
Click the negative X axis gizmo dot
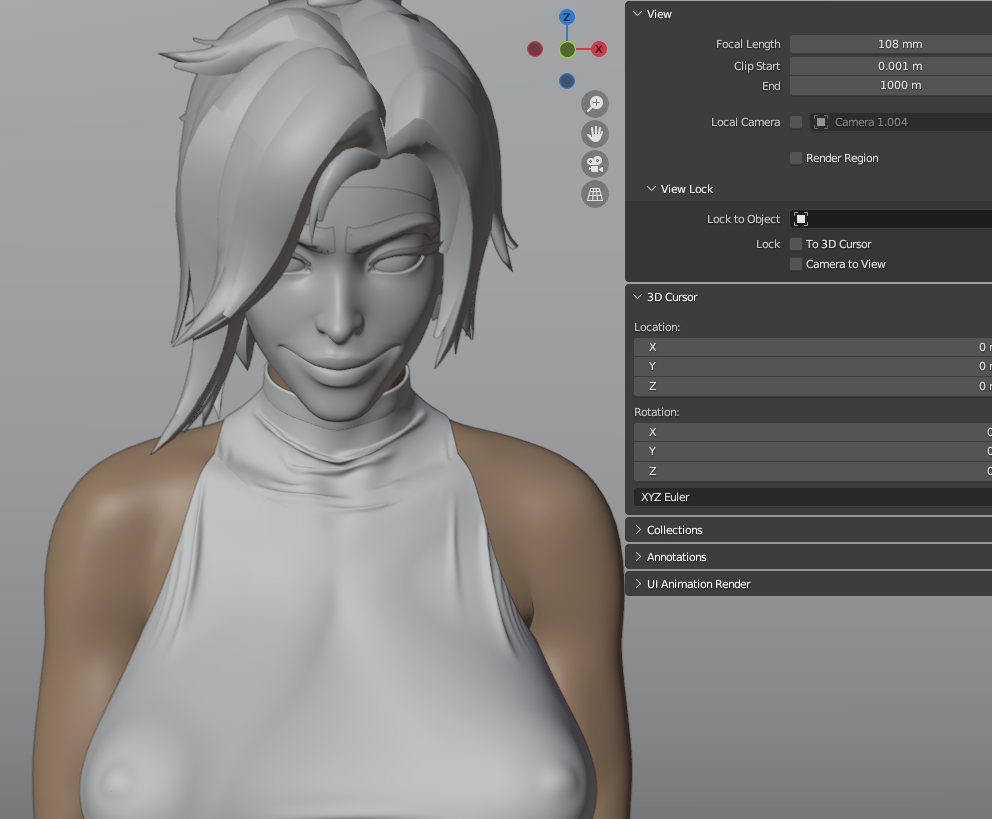pos(535,49)
